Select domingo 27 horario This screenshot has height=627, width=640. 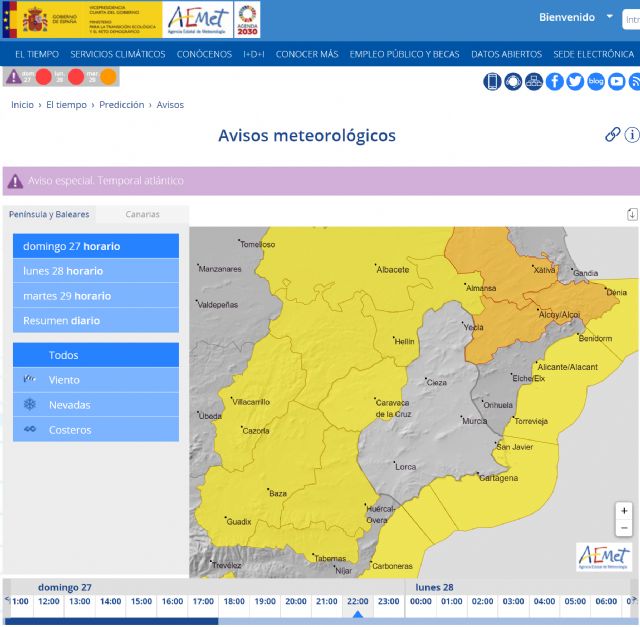tap(96, 246)
